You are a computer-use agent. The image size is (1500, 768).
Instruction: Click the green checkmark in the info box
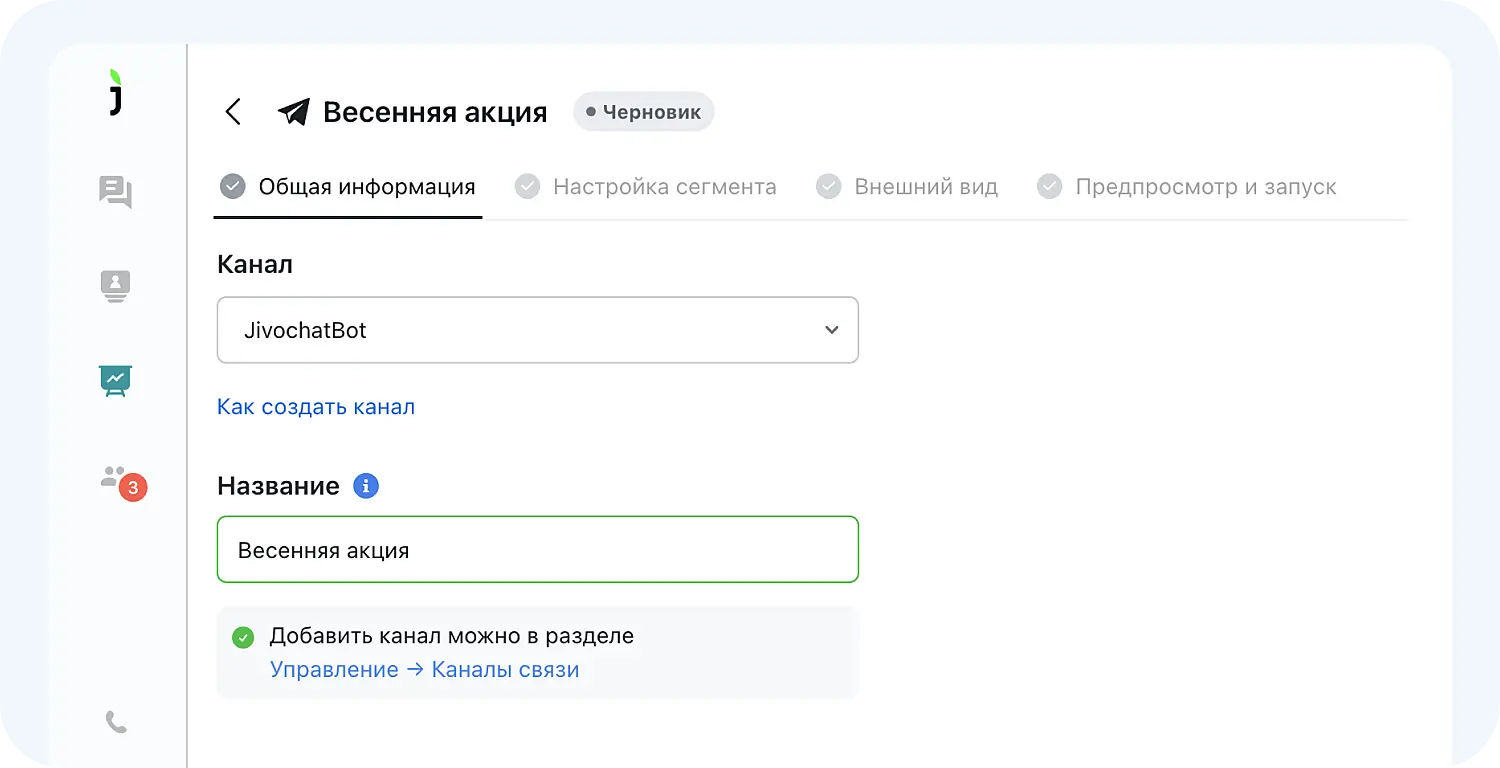pos(242,636)
